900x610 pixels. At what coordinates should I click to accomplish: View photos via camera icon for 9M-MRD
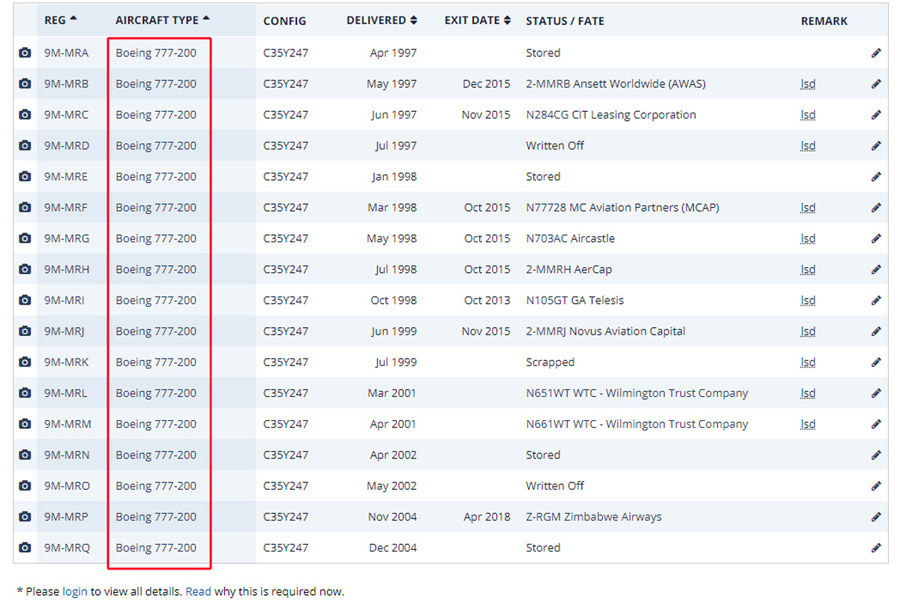[25, 146]
